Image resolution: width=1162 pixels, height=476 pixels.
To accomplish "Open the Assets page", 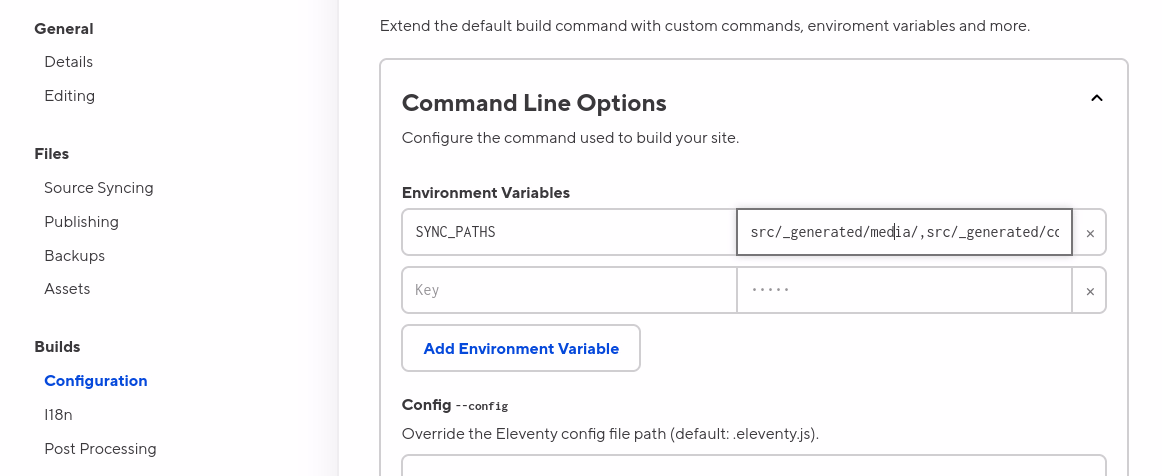I will pos(67,289).
